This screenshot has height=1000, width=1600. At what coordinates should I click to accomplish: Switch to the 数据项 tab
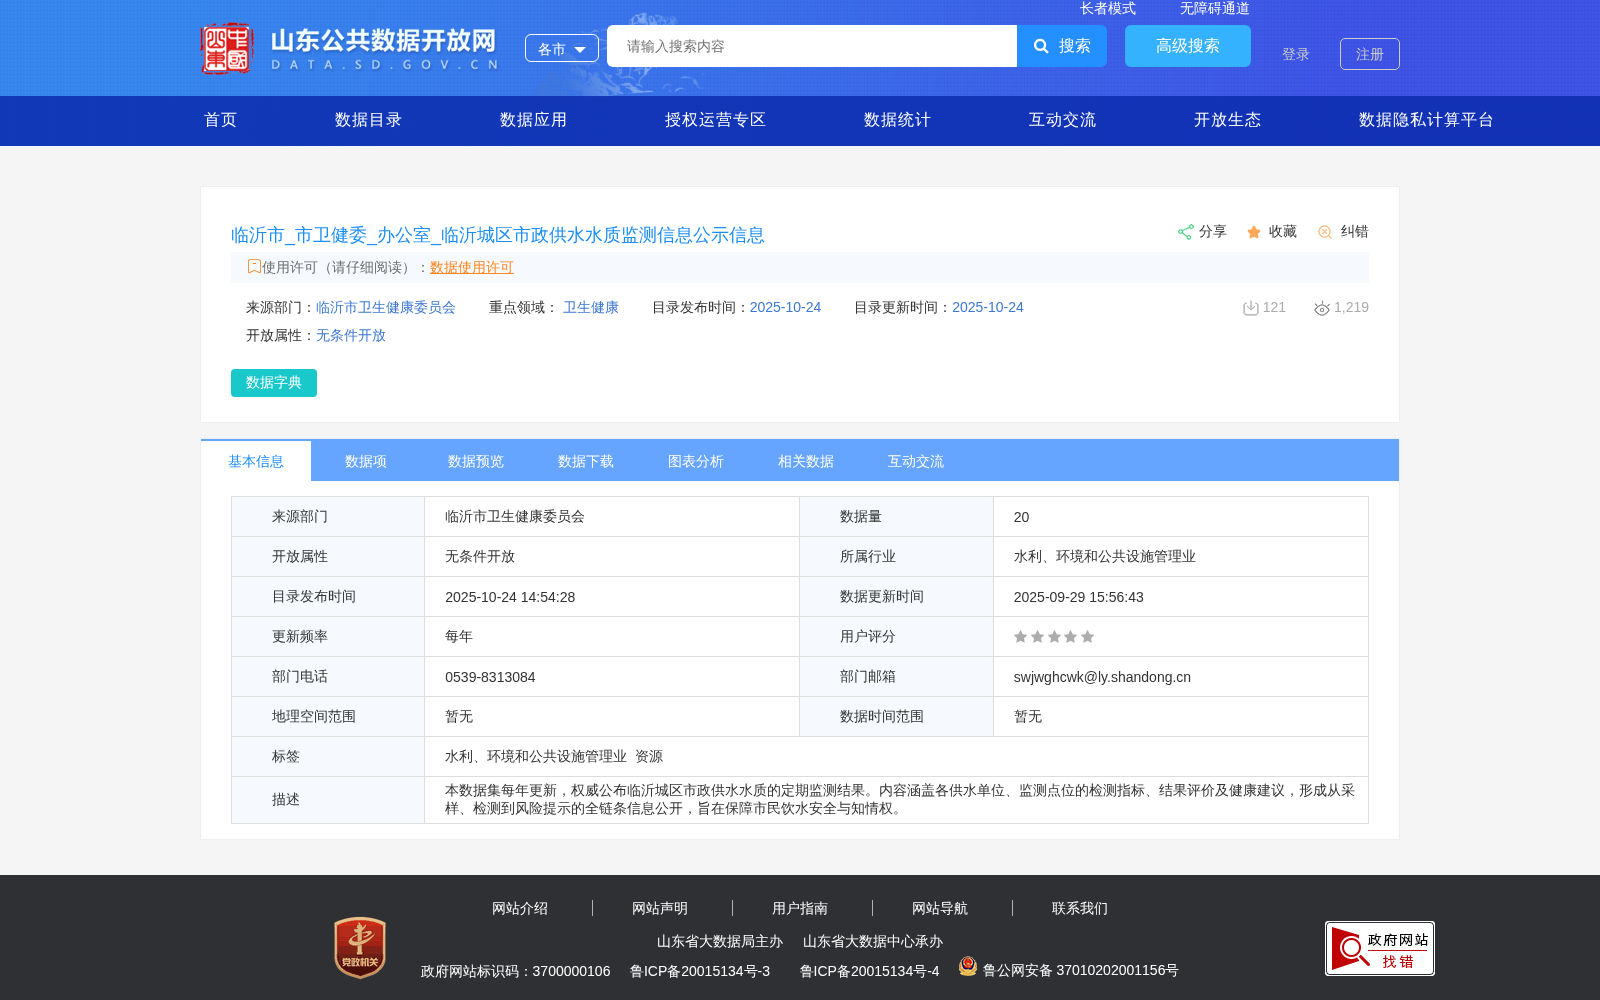[x=366, y=461]
